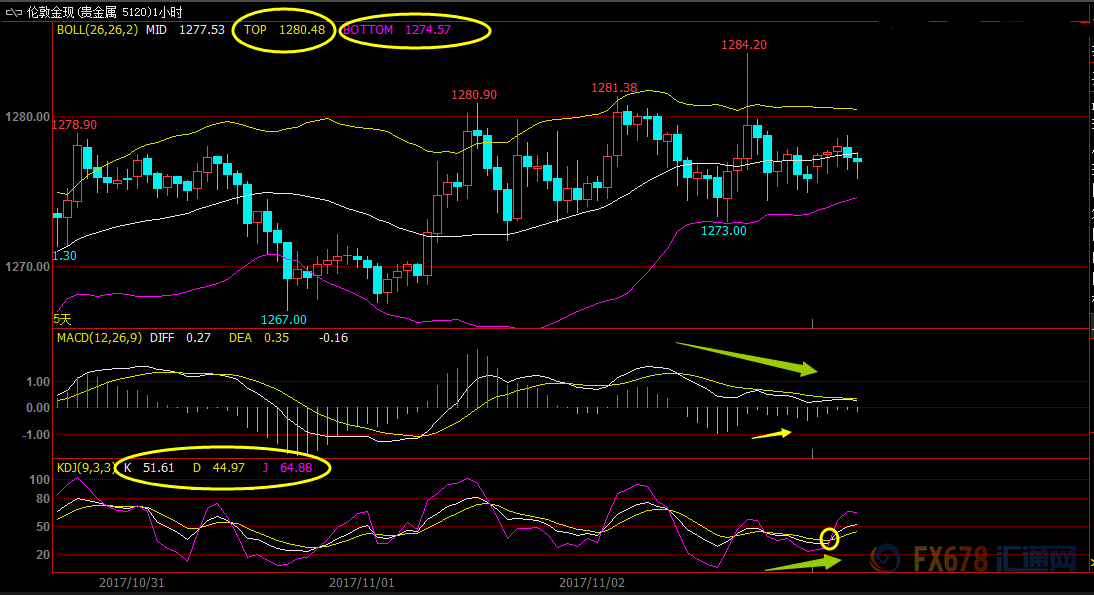Select the 80 KDJ axis label
The width and height of the screenshot is (1094, 595).
pyautogui.click(x=43, y=499)
